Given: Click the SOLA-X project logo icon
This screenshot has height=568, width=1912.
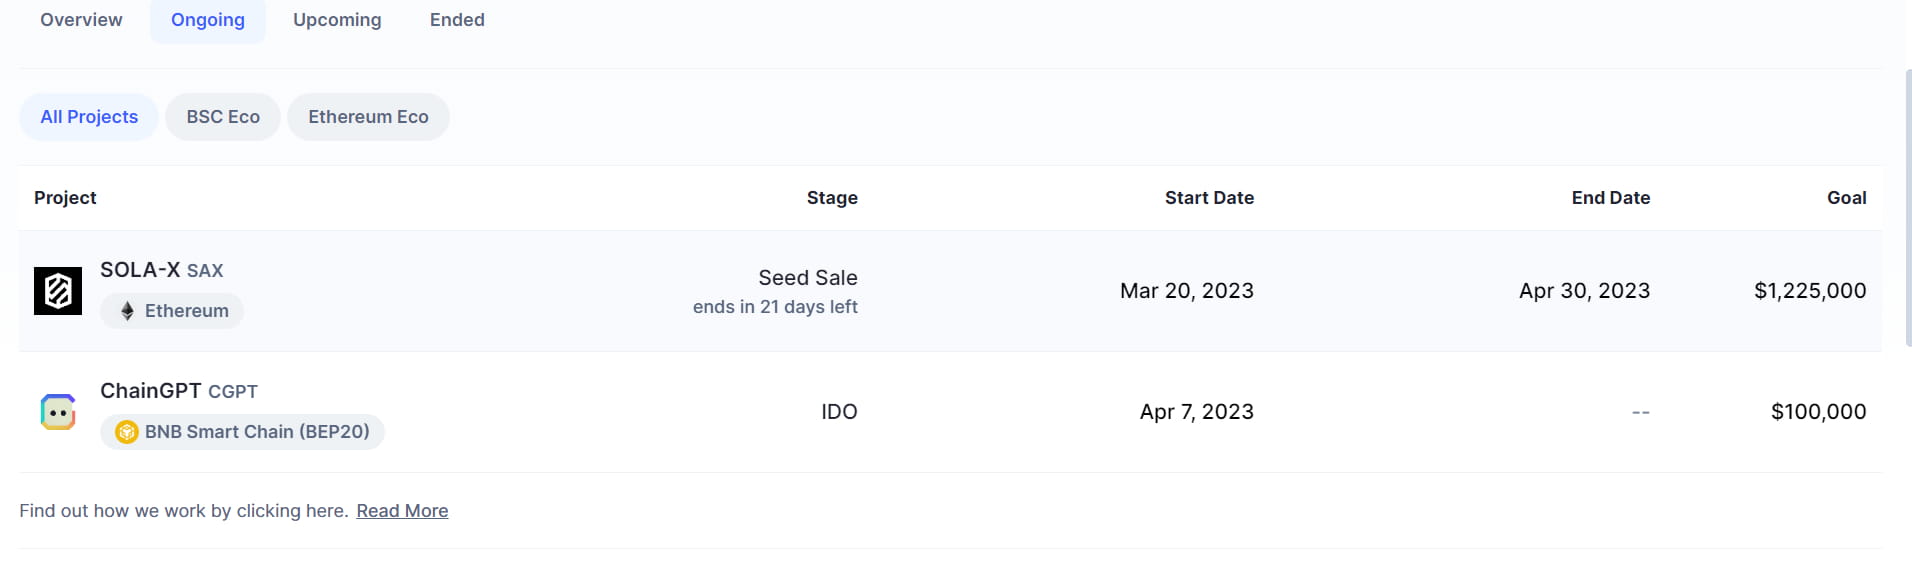Looking at the screenshot, I should (58, 291).
